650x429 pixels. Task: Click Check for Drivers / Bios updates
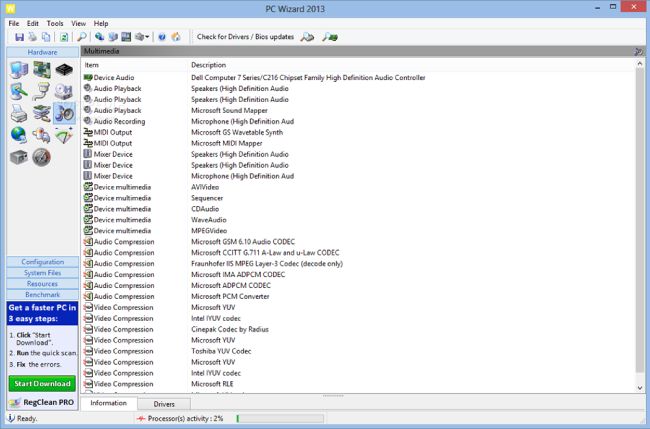pos(245,37)
